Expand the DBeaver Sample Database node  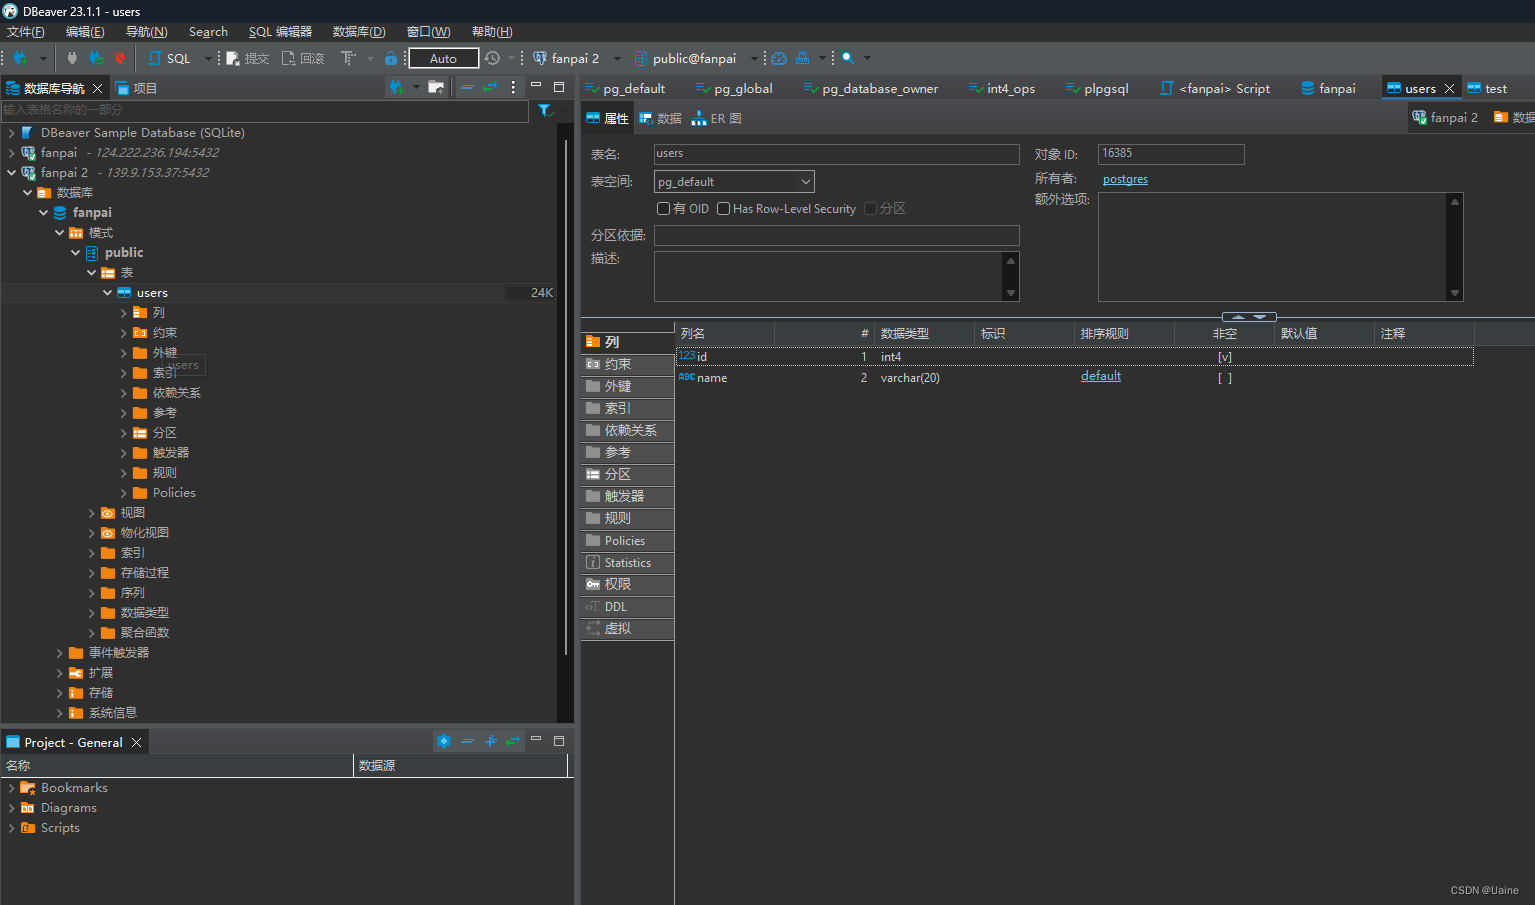point(11,132)
